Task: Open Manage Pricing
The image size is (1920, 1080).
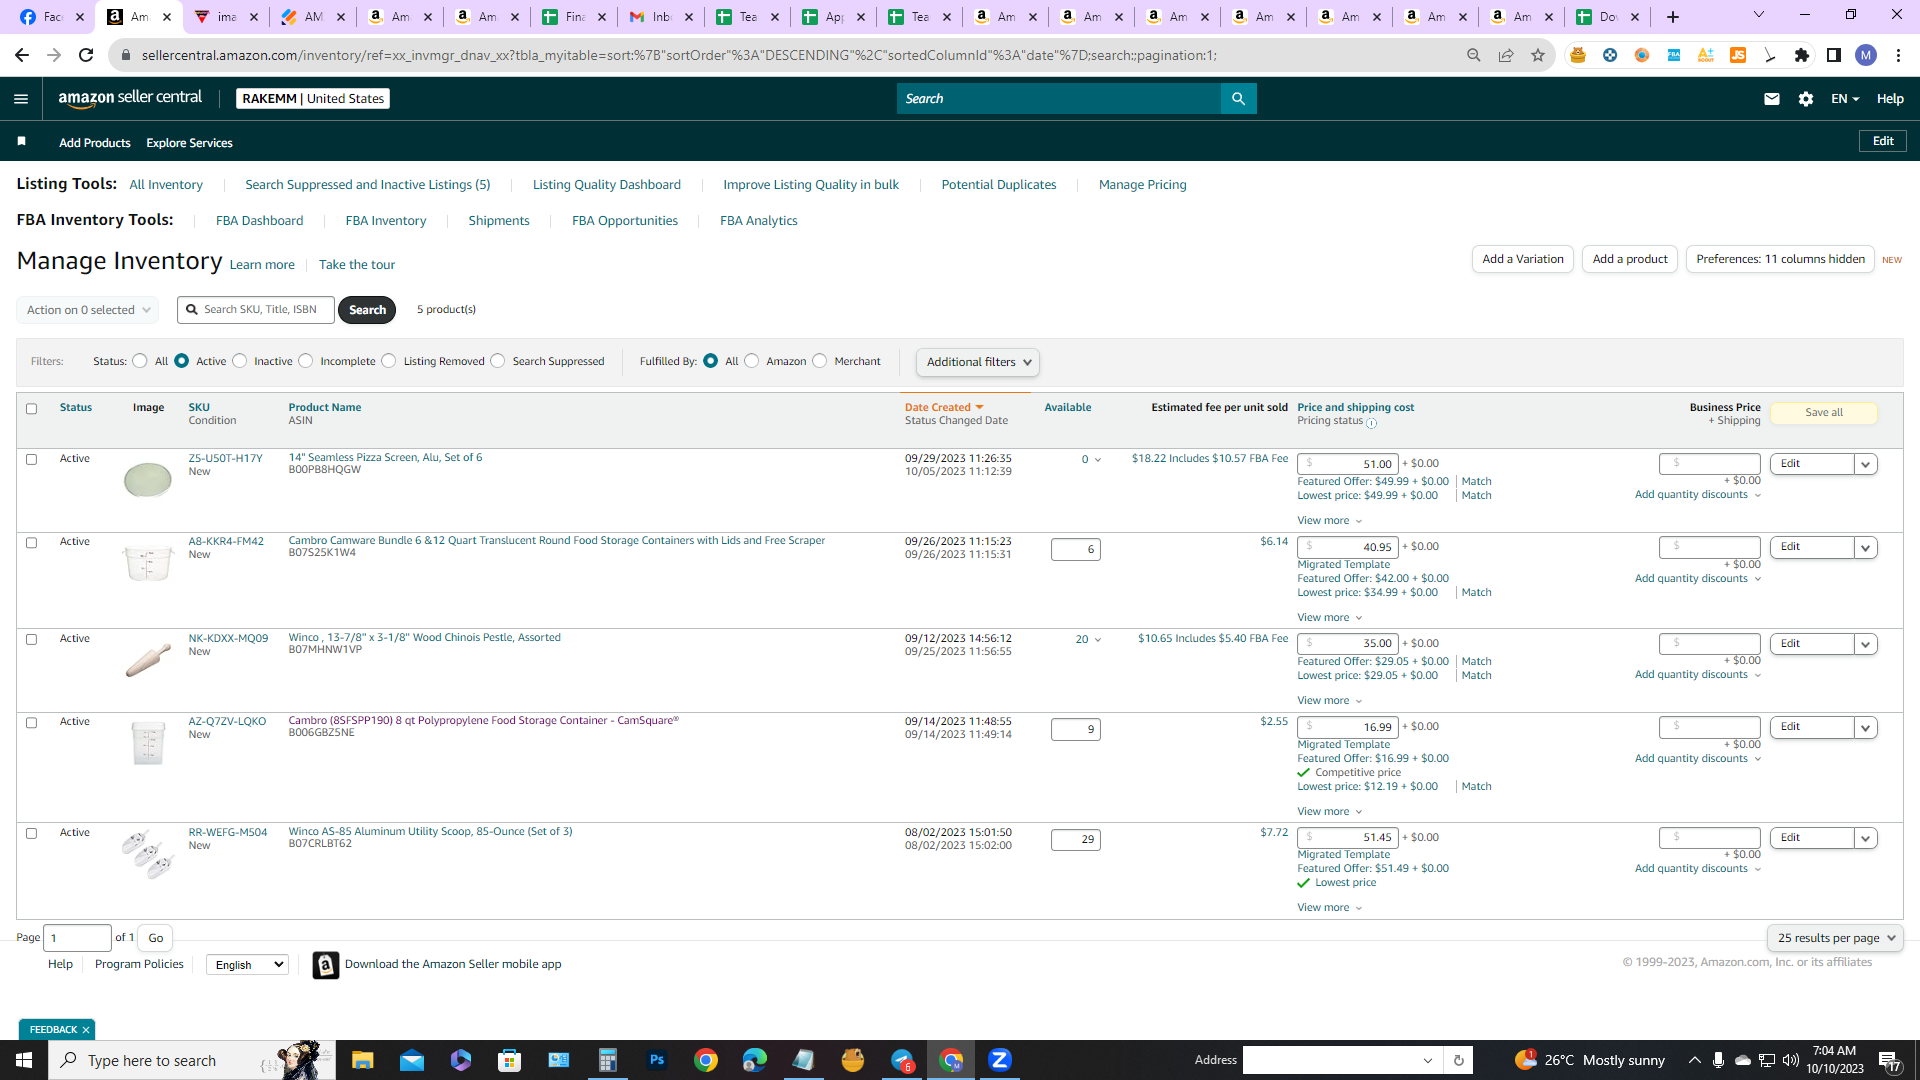Action: point(1142,185)
